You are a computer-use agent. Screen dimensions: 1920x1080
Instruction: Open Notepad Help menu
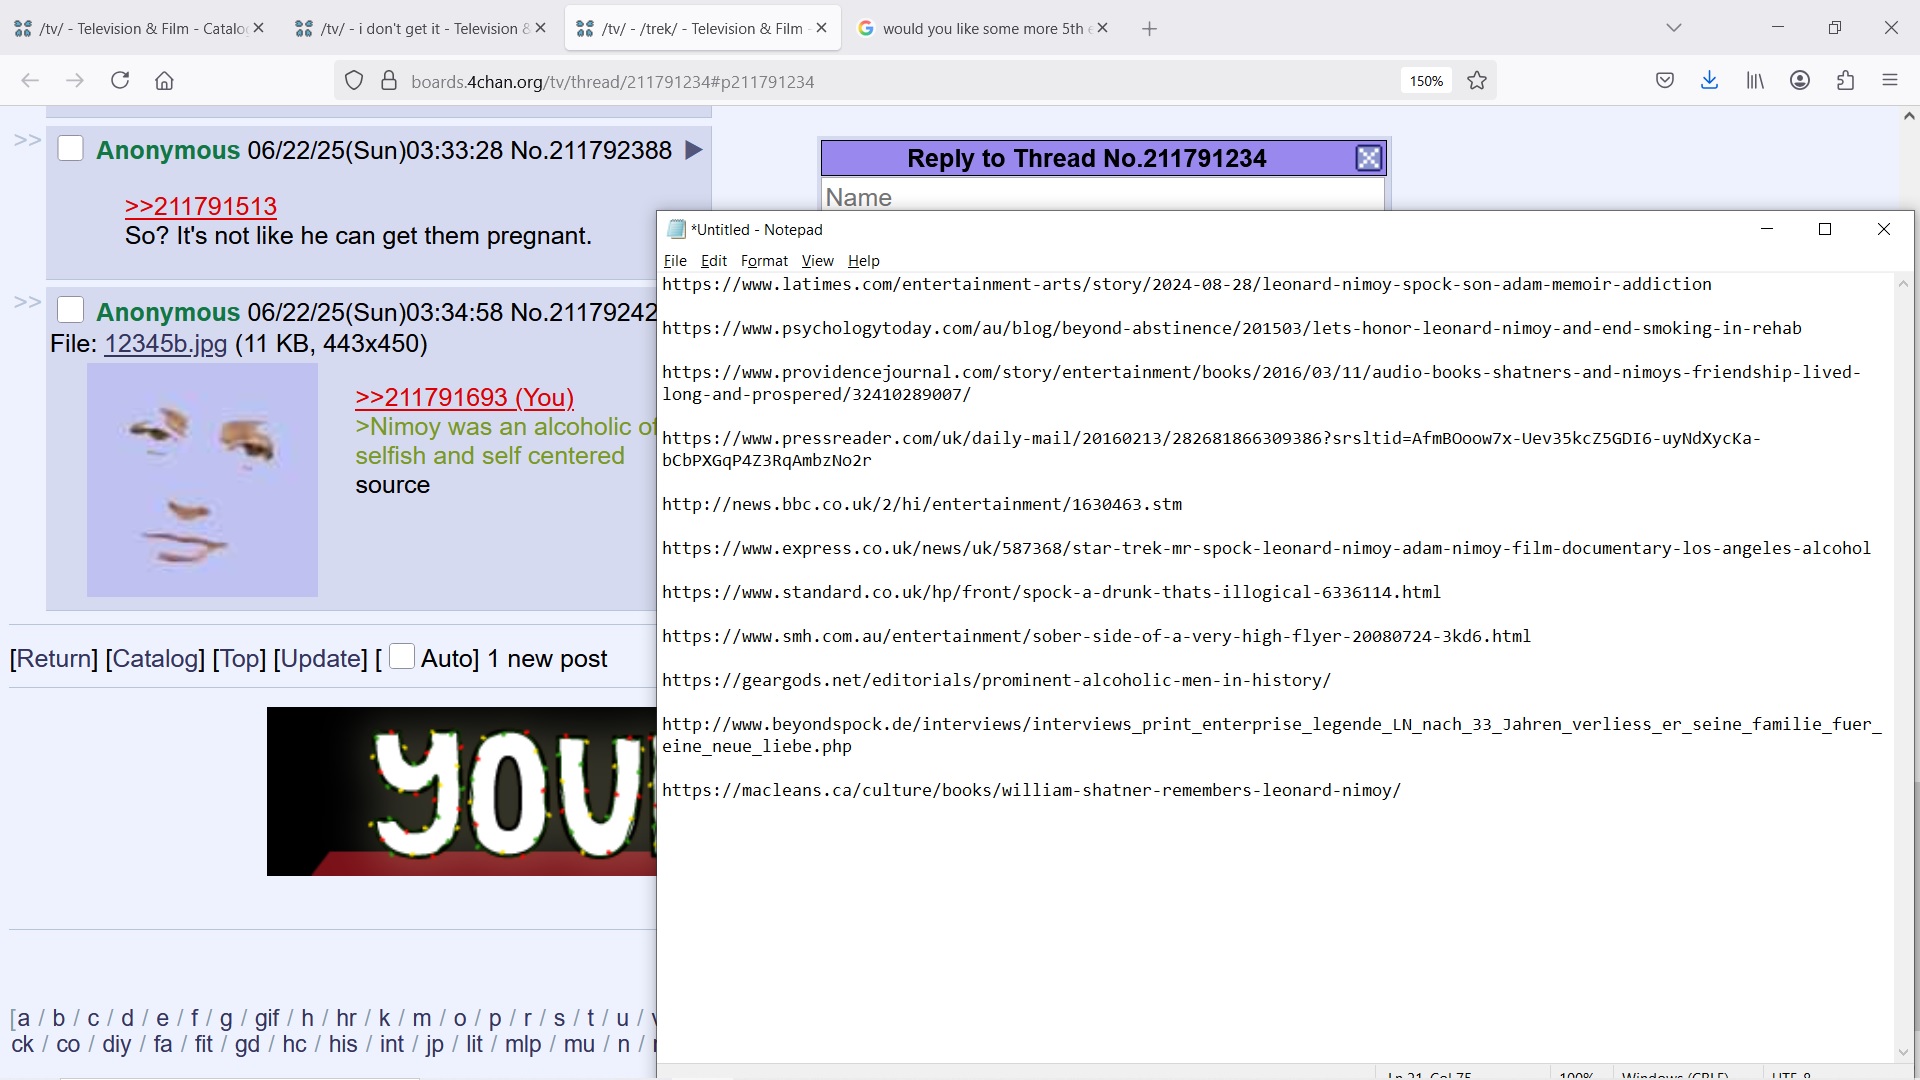click(x=864, y=261)
